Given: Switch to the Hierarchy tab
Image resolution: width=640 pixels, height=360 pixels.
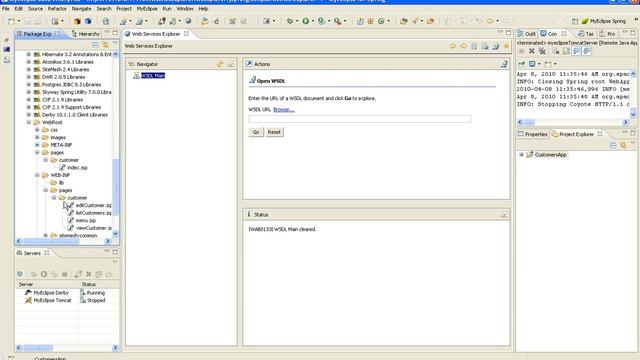Looking at the screenshot, I should tap(86, 34).
